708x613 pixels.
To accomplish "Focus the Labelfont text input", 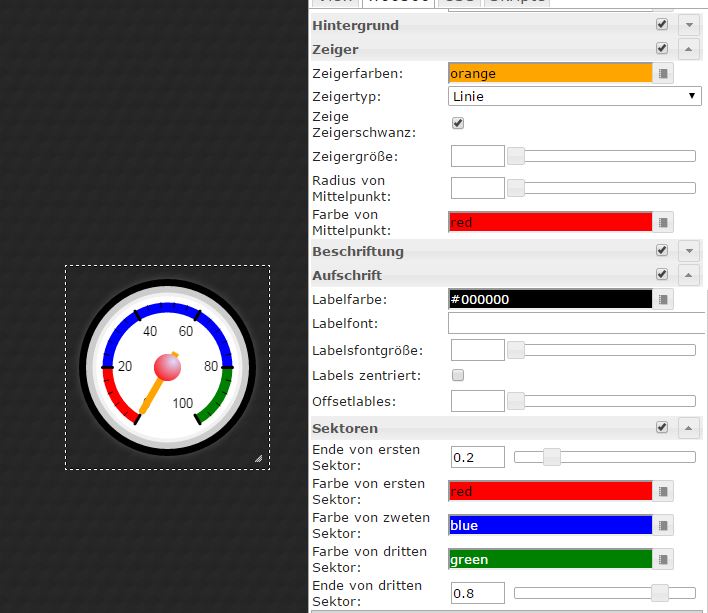I will pyautogui.click(x=577, y=324).
